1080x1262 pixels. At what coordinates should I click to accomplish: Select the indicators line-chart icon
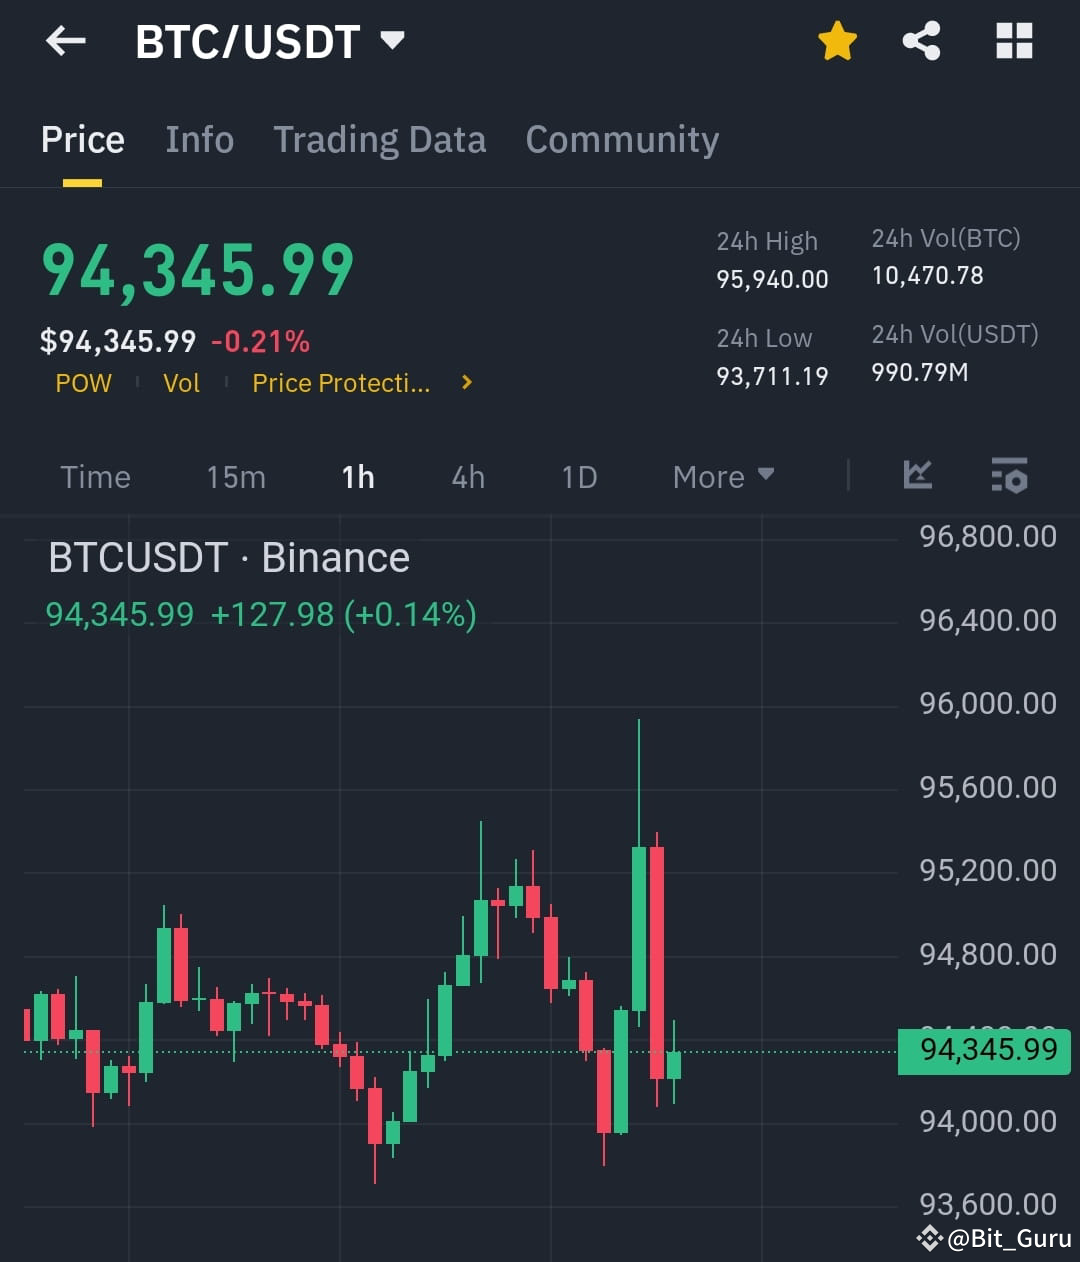coord(917,476)
